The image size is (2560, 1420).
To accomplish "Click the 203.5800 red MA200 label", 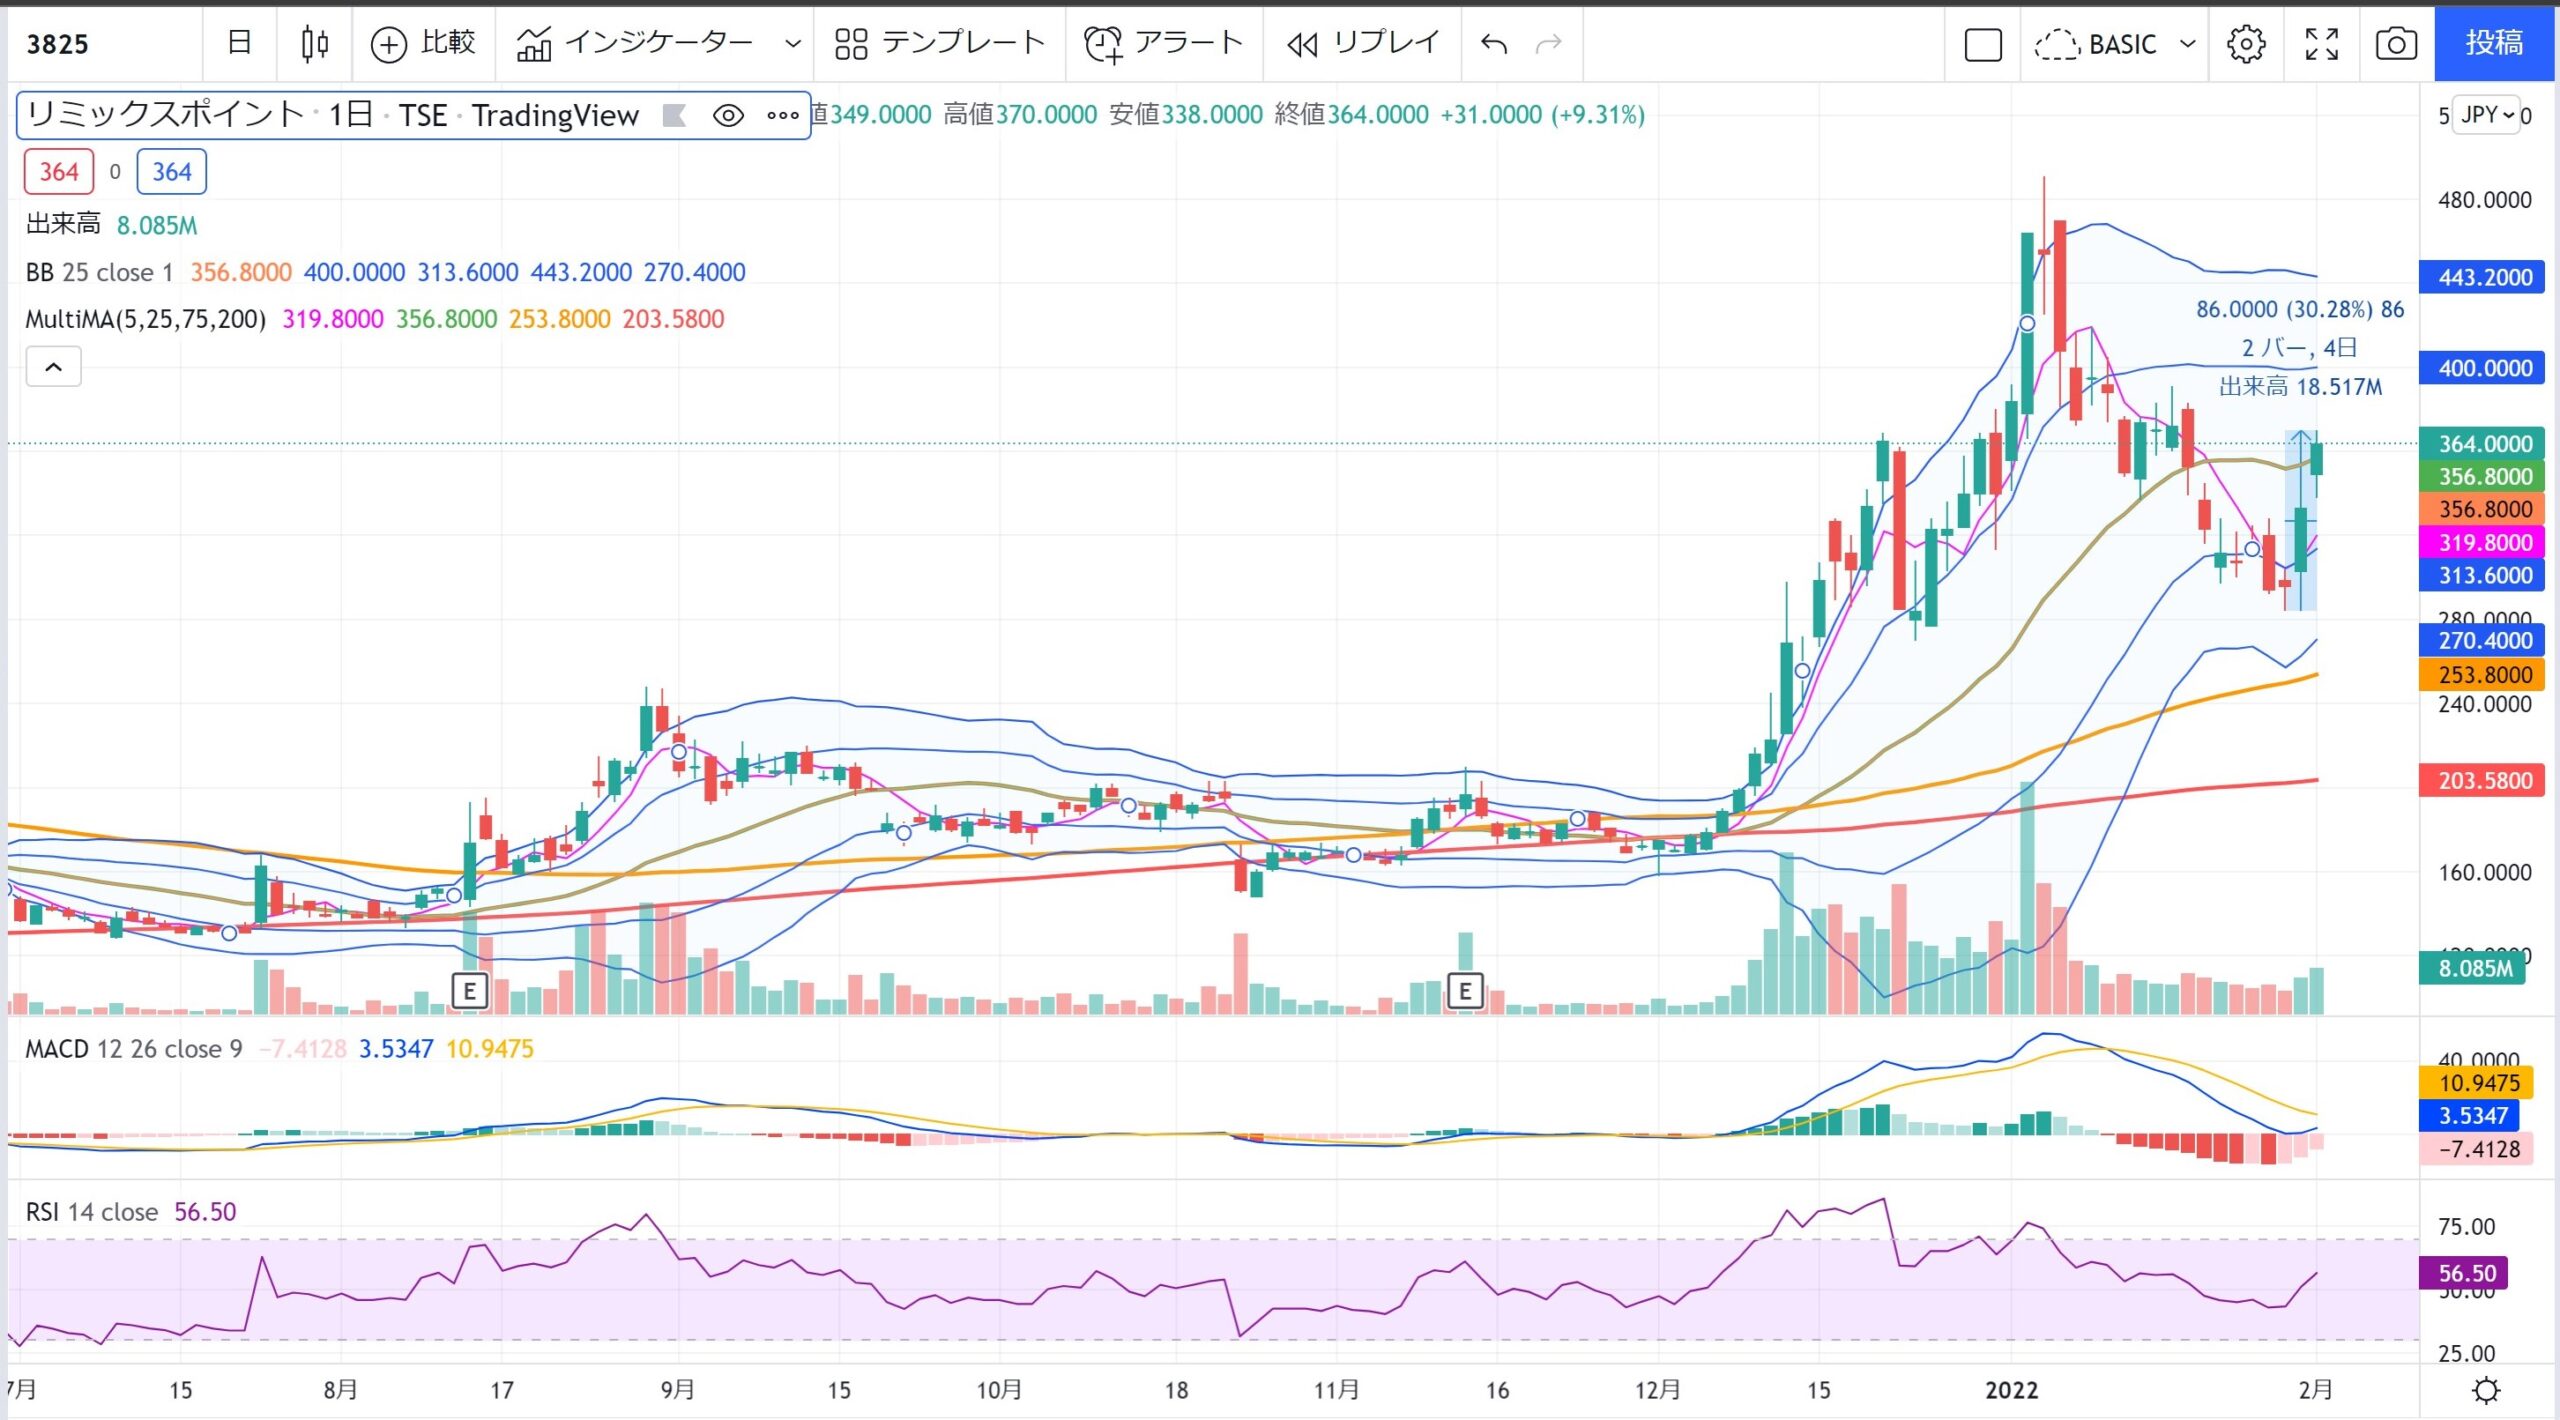I will (x=2482, y=780).
